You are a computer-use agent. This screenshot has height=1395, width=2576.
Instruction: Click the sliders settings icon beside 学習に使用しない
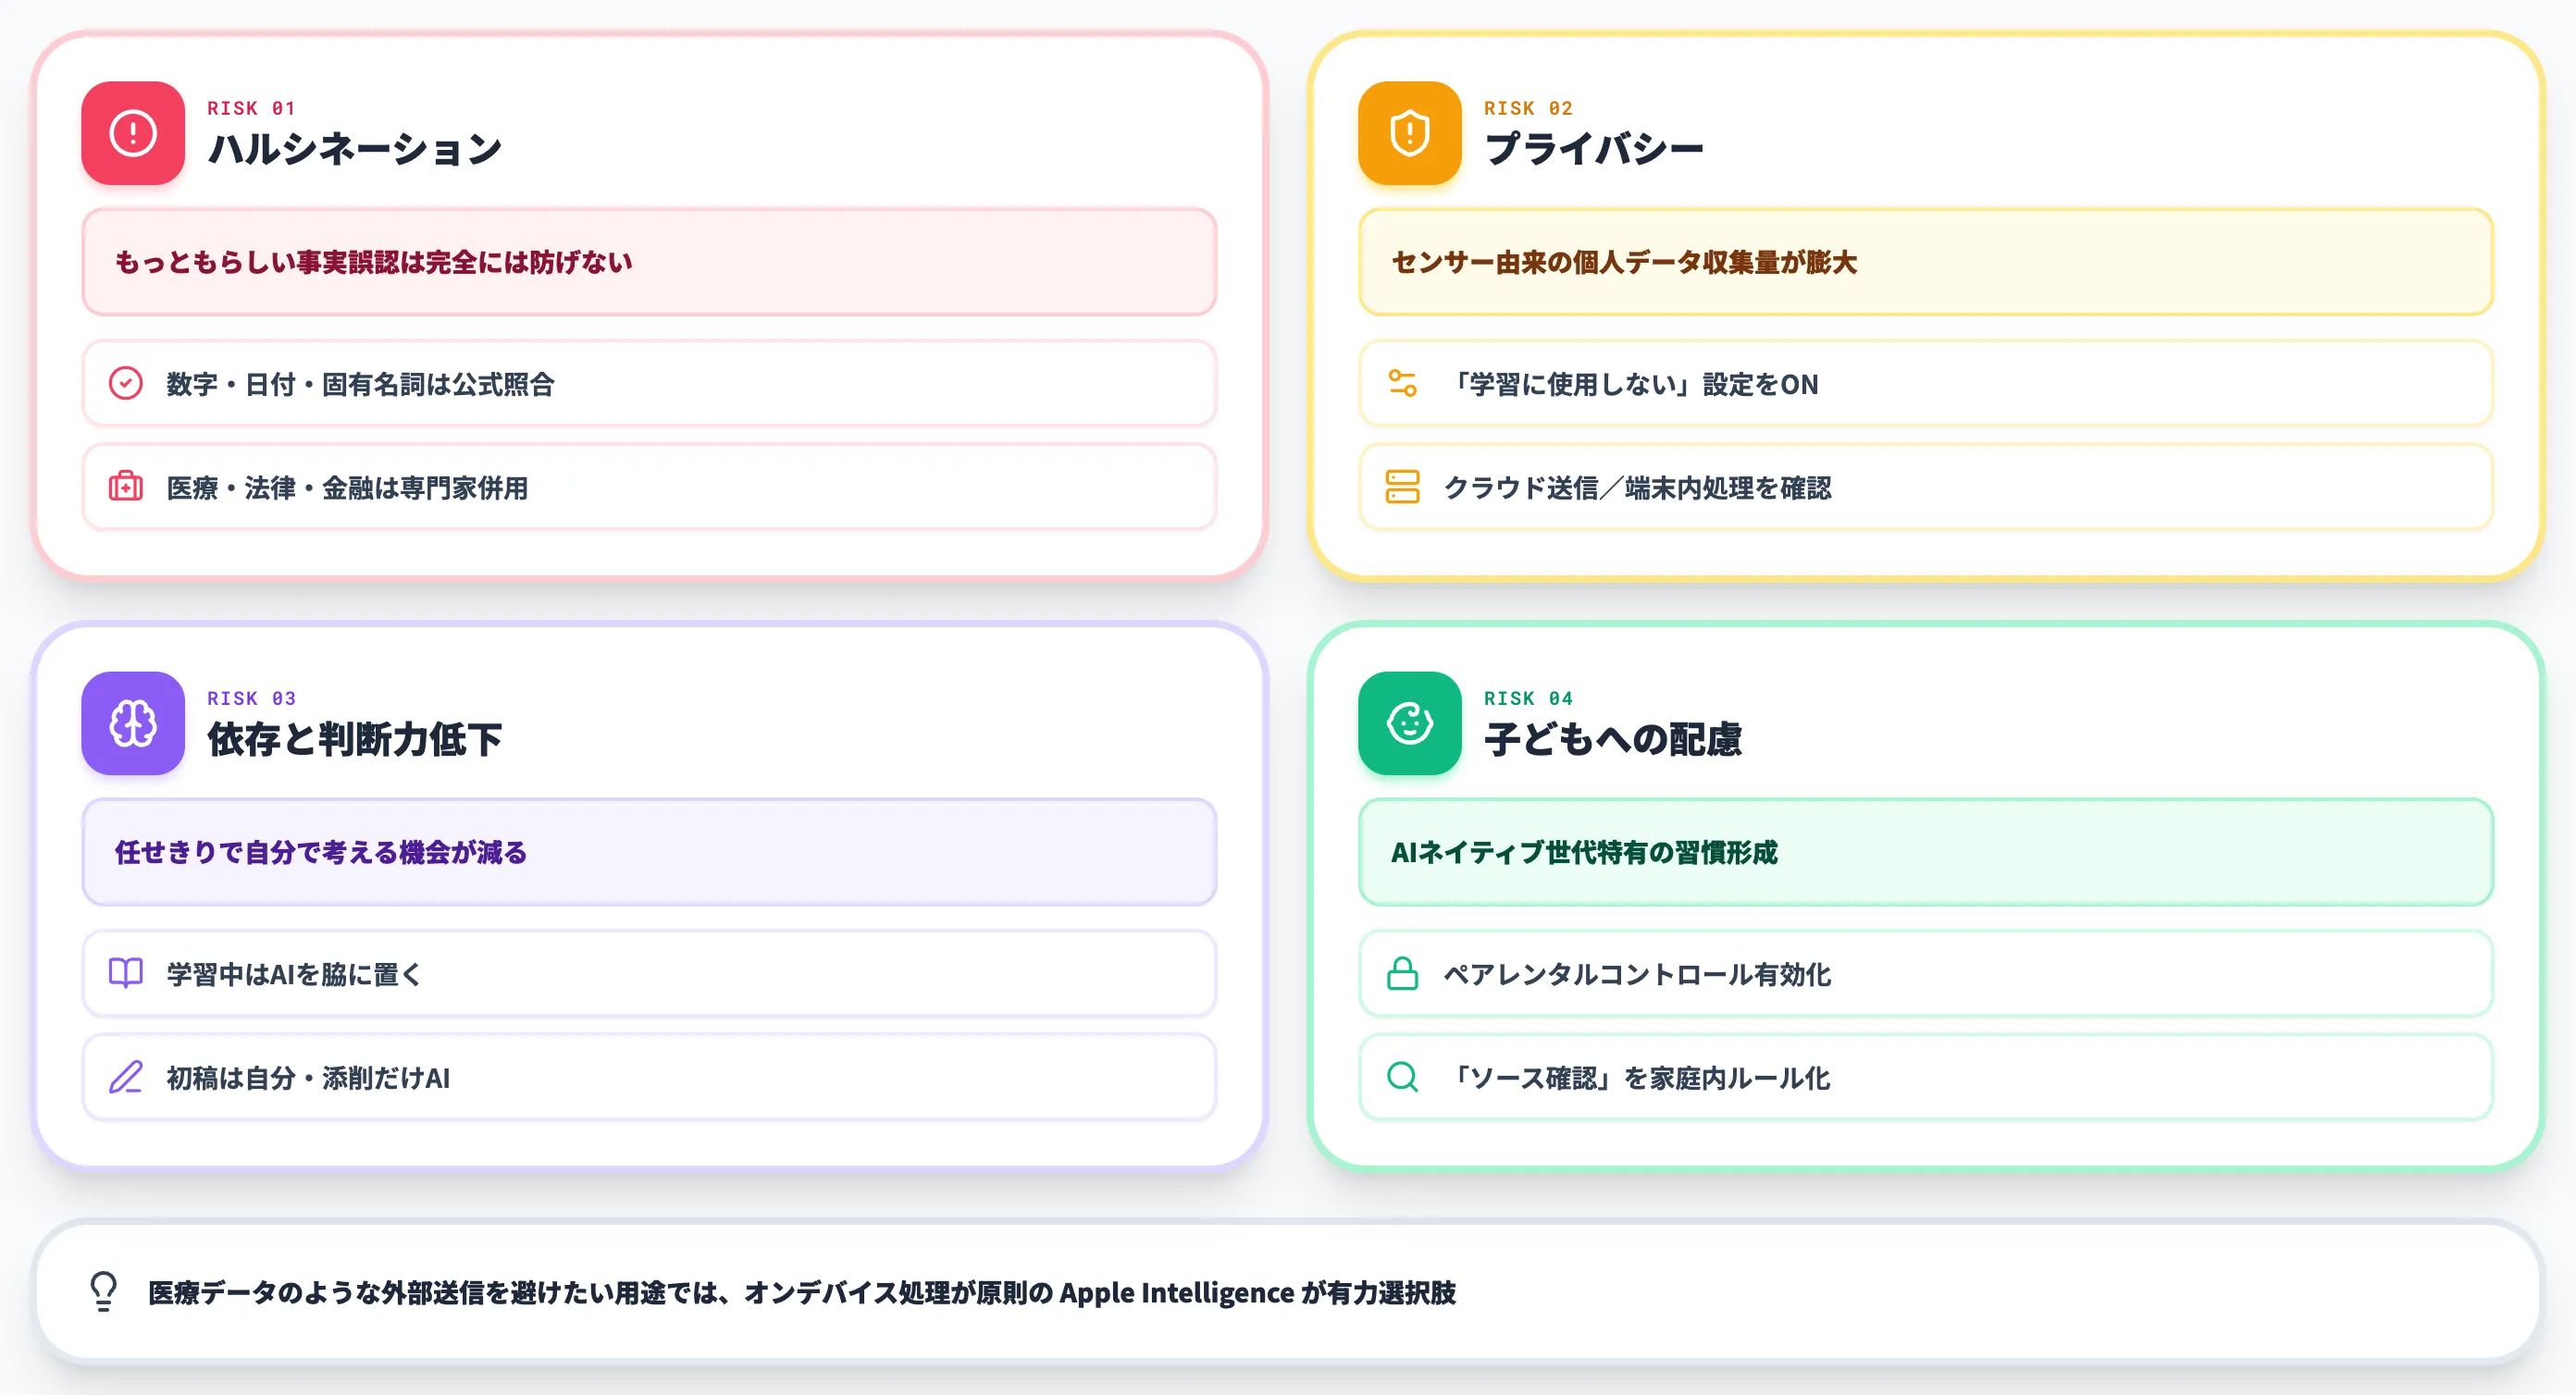point(1402,383)
